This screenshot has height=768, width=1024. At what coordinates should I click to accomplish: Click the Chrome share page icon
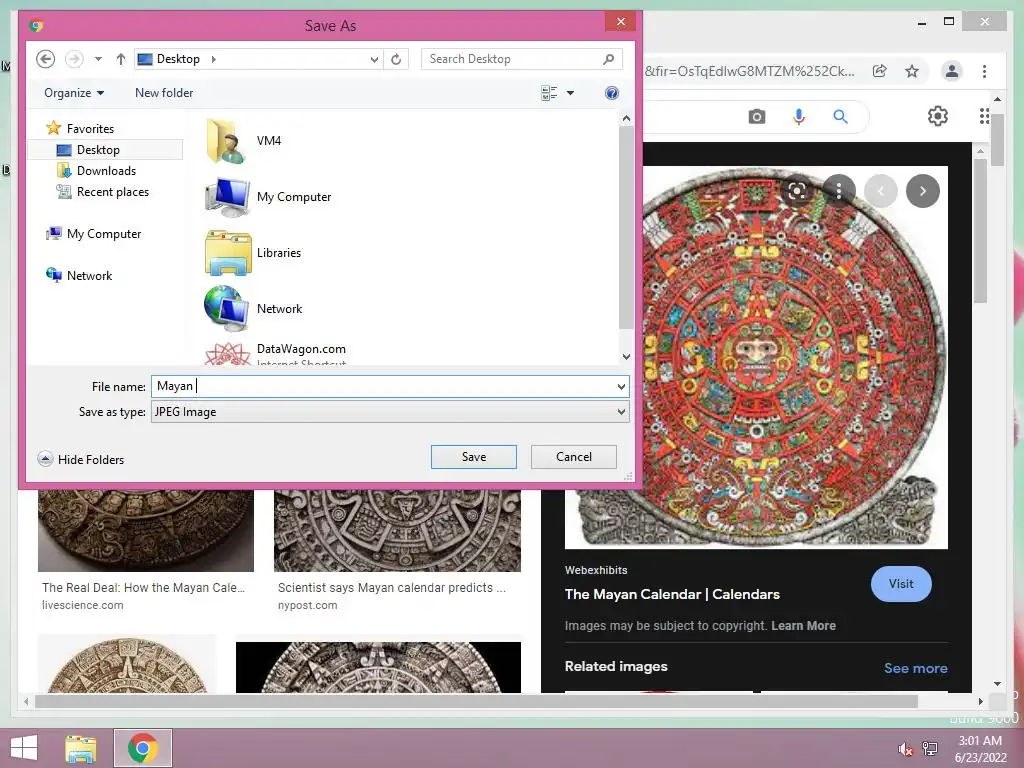coord(880,71)
